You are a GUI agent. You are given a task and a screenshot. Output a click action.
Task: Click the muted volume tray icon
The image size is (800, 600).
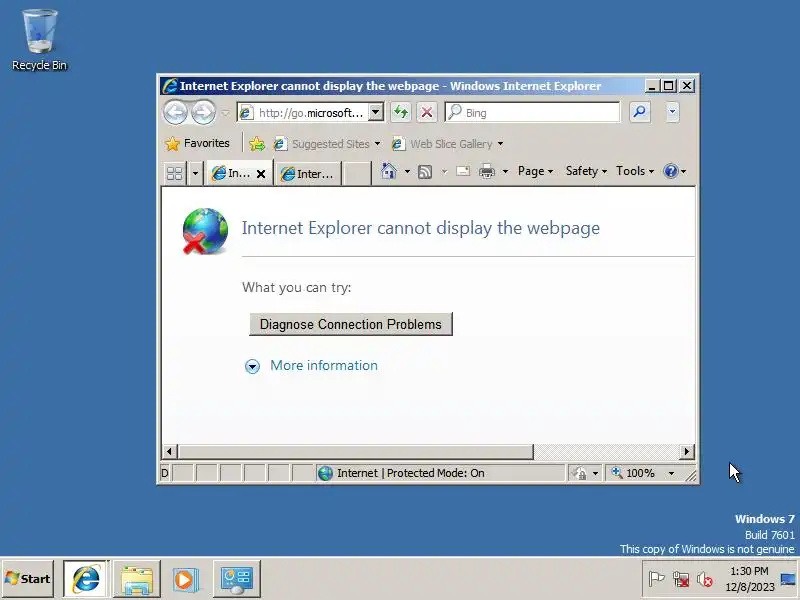pyautogui.click(x=705, y=579)
